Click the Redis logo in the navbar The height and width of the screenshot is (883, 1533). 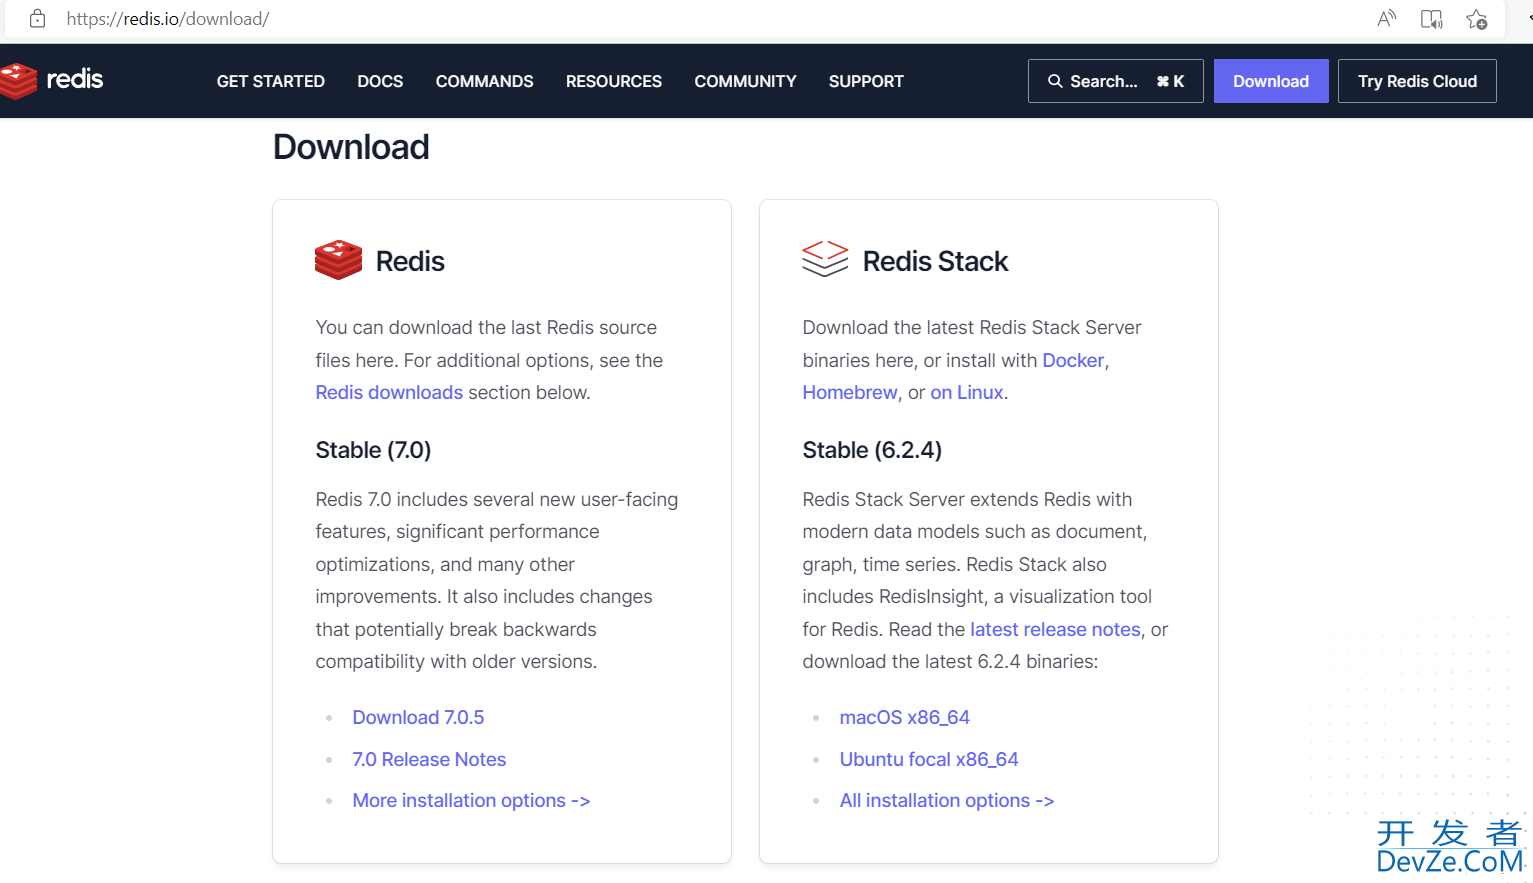[52, 80]
